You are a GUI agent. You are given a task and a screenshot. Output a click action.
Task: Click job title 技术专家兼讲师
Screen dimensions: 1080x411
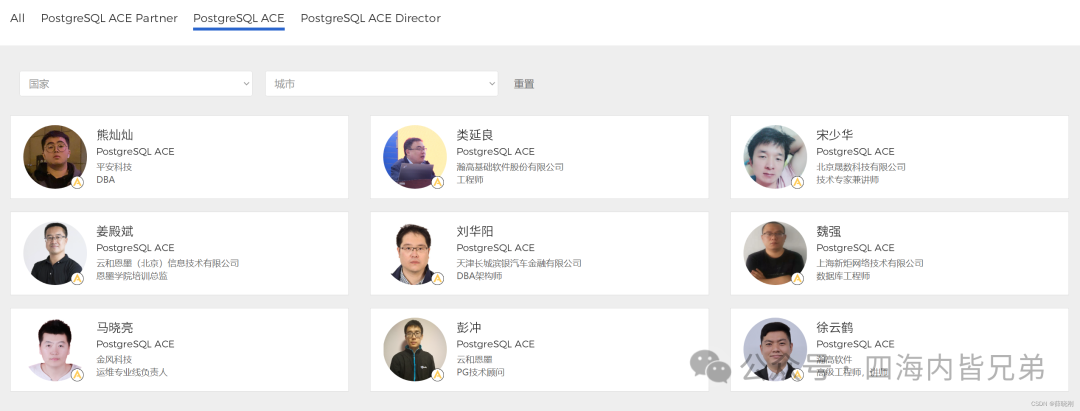tap(847, 180)
